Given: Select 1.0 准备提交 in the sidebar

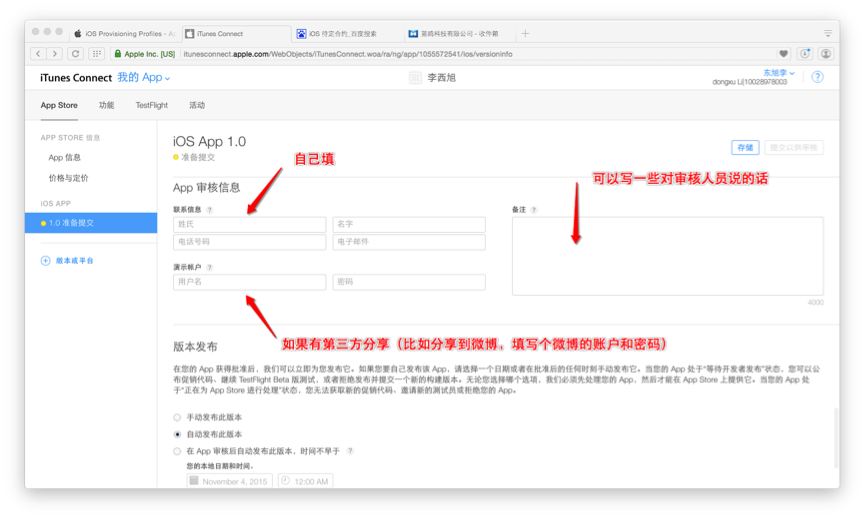Looking at the screenshot, I should (91, 223).
